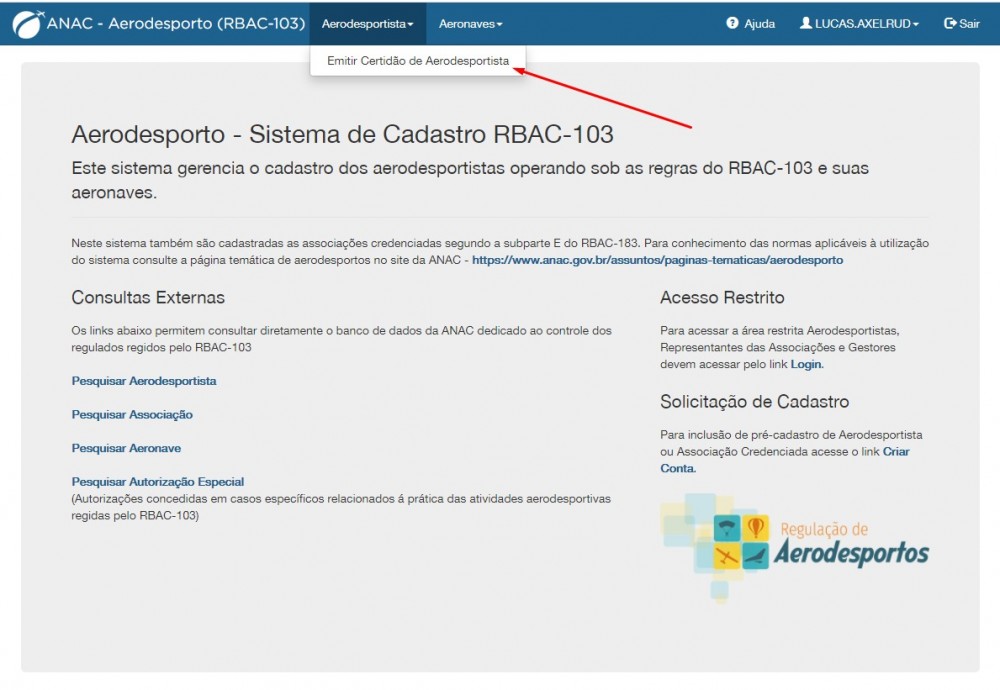Open the LUCAS.AXELRUD user dropdown
1000x690 pixels.
pyautogui.click(x=859, y=24)
